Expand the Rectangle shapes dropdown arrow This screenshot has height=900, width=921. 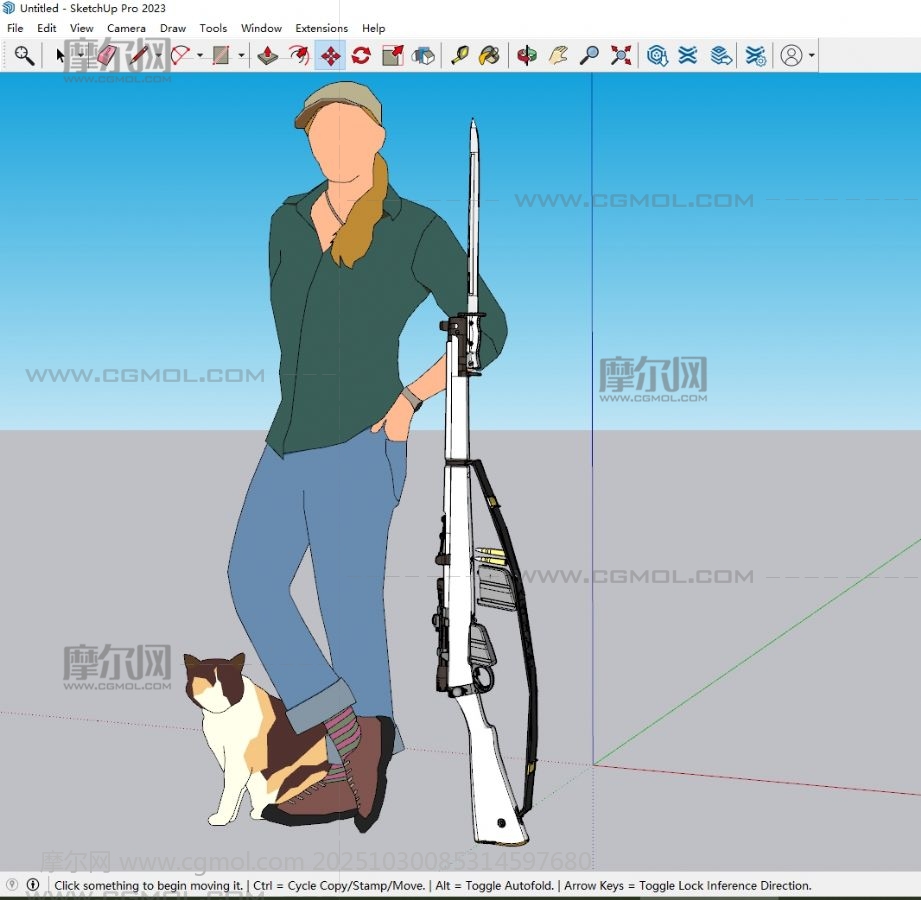241,56
